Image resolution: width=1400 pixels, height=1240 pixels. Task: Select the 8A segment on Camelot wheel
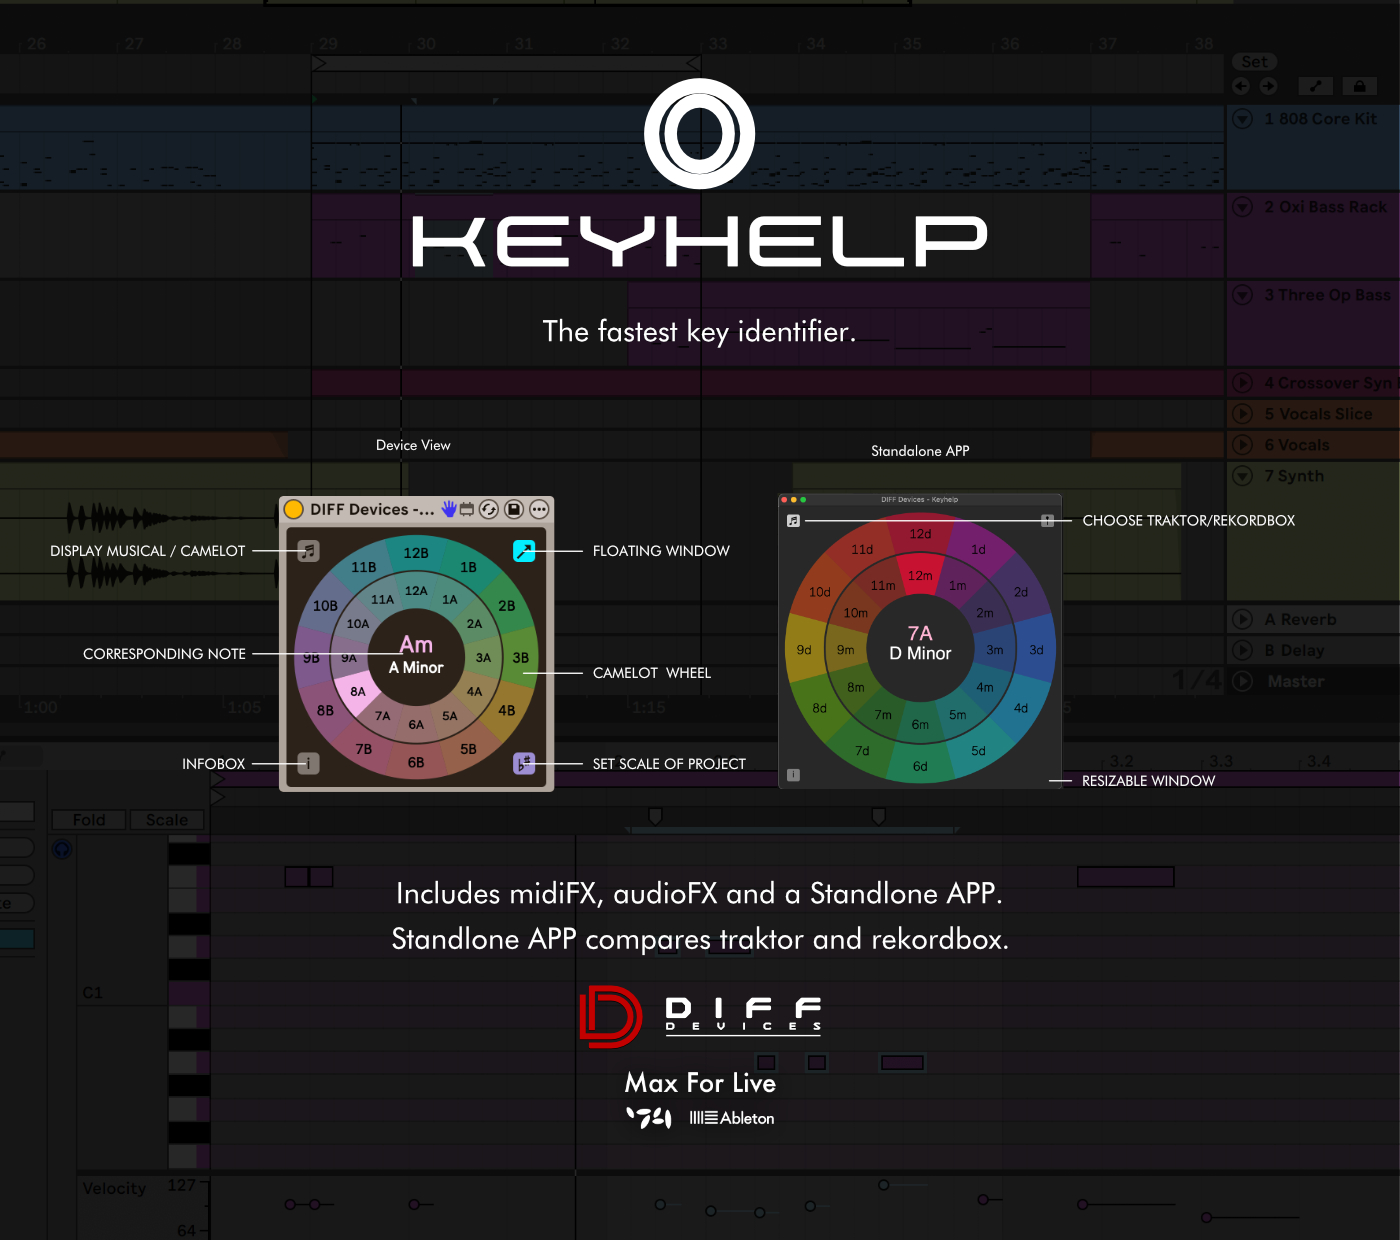[x=358, y=692]
